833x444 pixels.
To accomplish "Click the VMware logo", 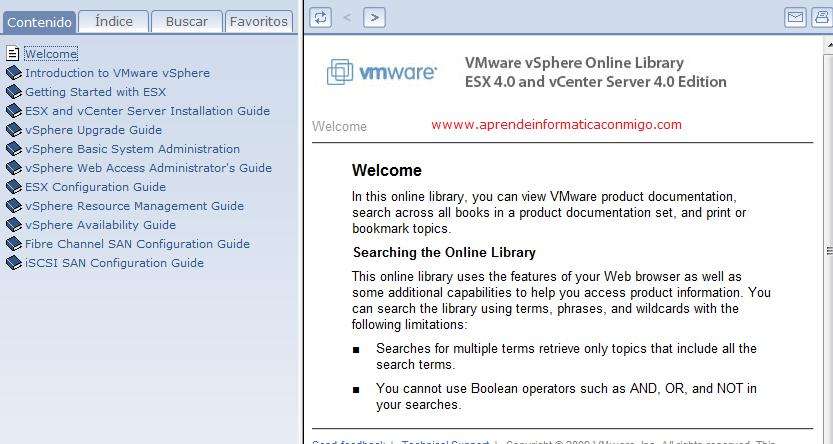I will pyautogui.click(x=381, y=72).
